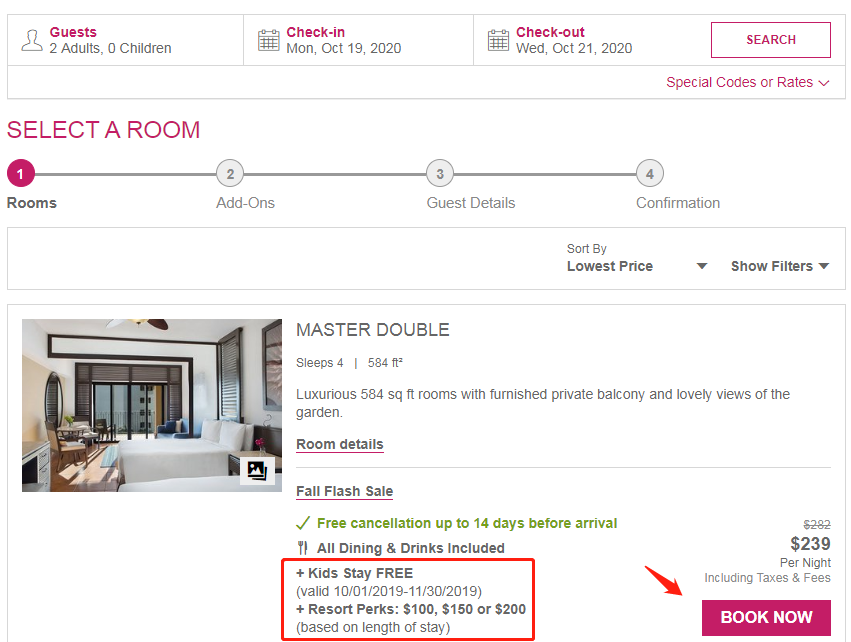Go to step 3 Guest Details
This screenshot has height=642, width=851.
[x=440, y=174]
